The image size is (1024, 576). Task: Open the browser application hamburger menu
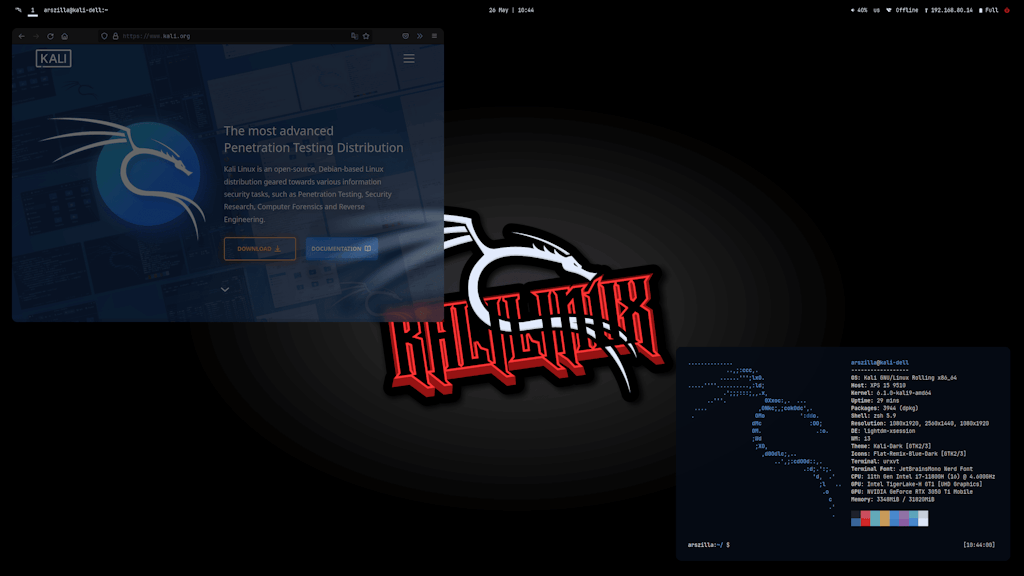tap(434, 37)
